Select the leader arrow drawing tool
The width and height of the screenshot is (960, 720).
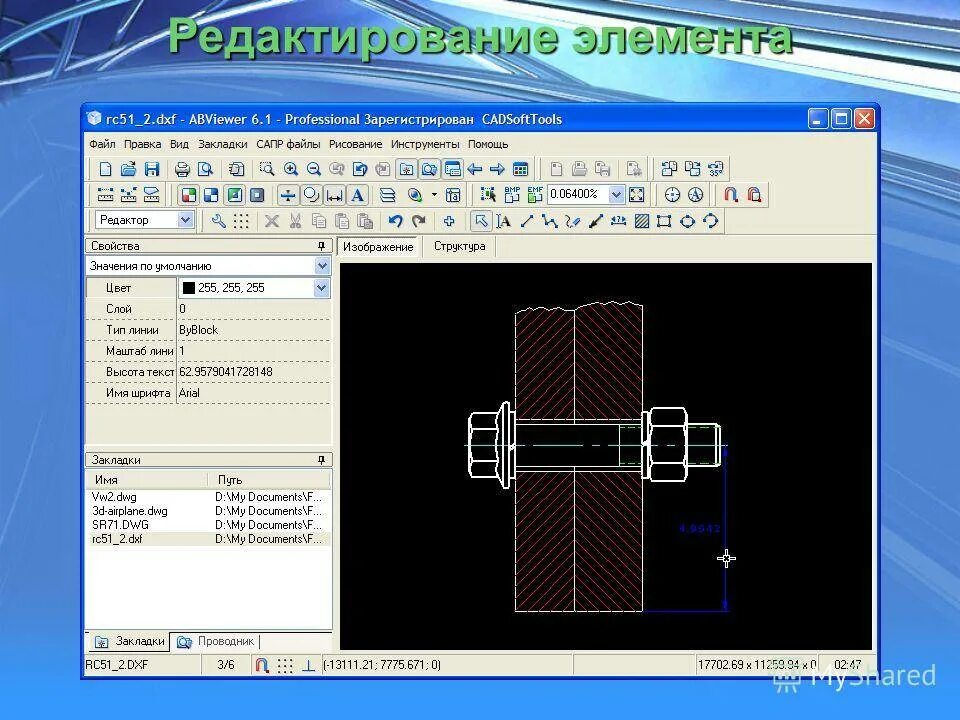tap(595, 221)
